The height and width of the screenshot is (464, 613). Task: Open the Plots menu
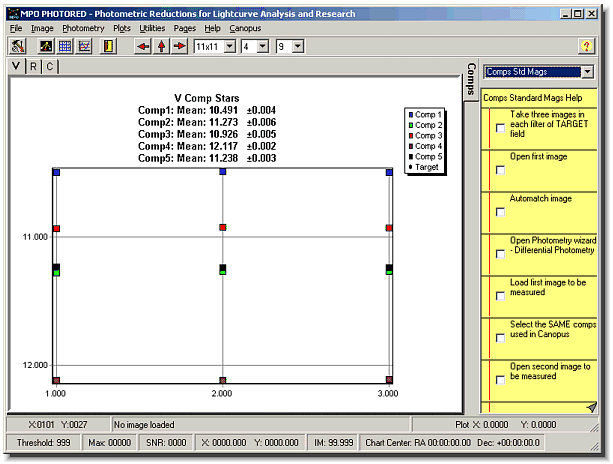[x=122, y=28]
